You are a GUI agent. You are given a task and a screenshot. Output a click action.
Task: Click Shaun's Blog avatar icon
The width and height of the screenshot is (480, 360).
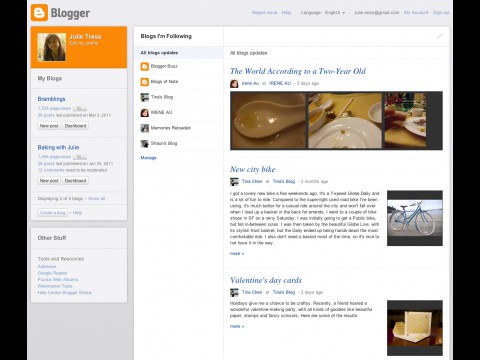(x=144, y=144)
